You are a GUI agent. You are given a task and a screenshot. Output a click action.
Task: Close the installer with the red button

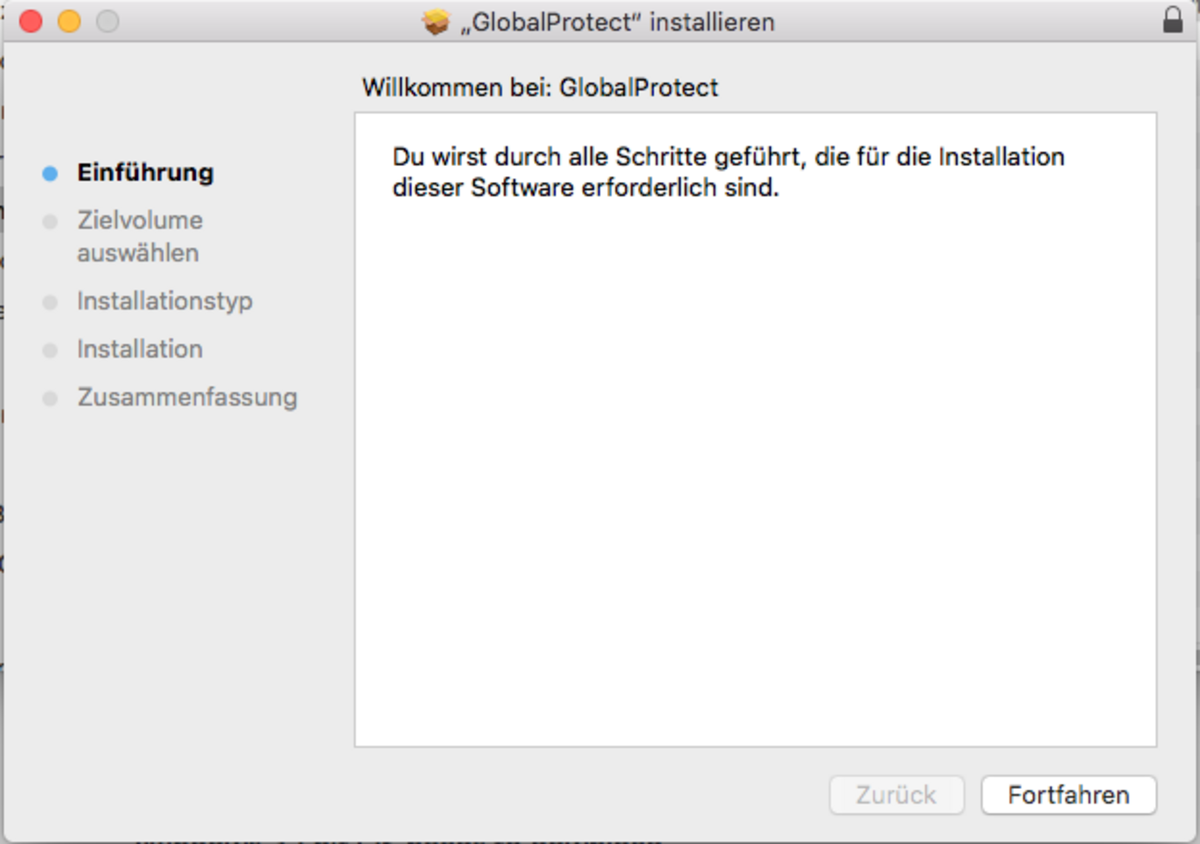[31, 21]
